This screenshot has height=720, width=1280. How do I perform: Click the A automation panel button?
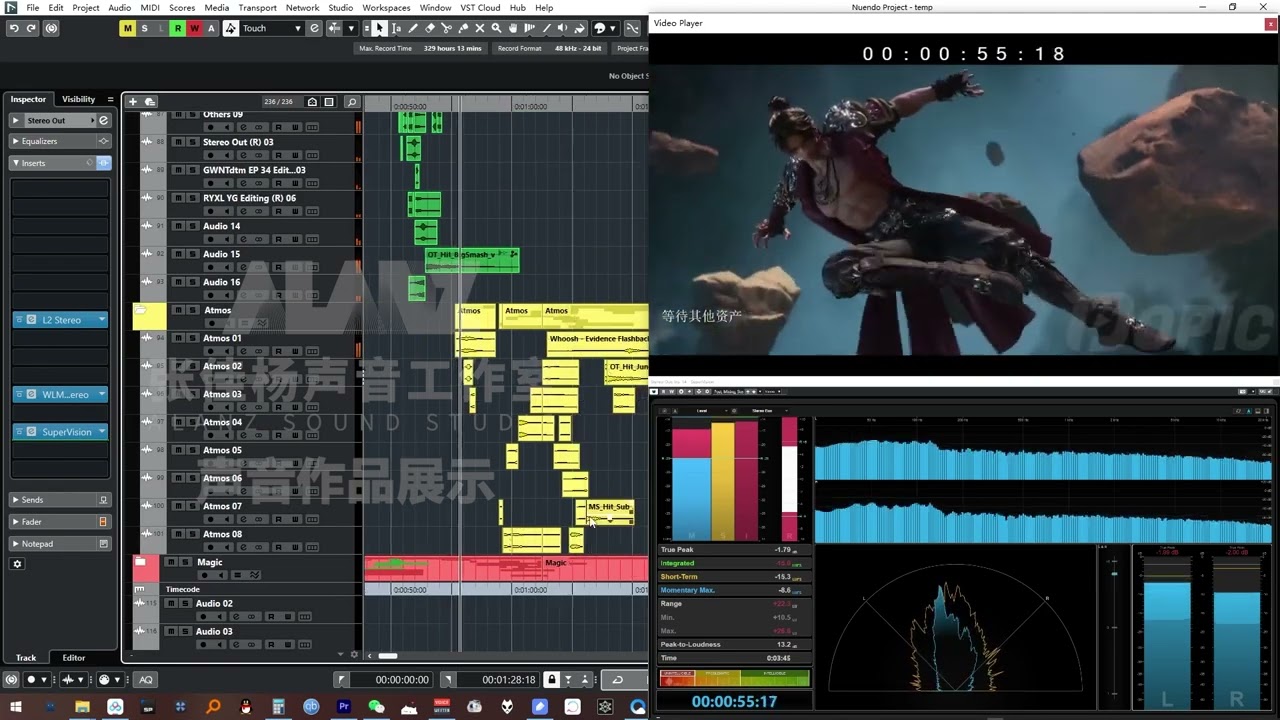[211, 28]
